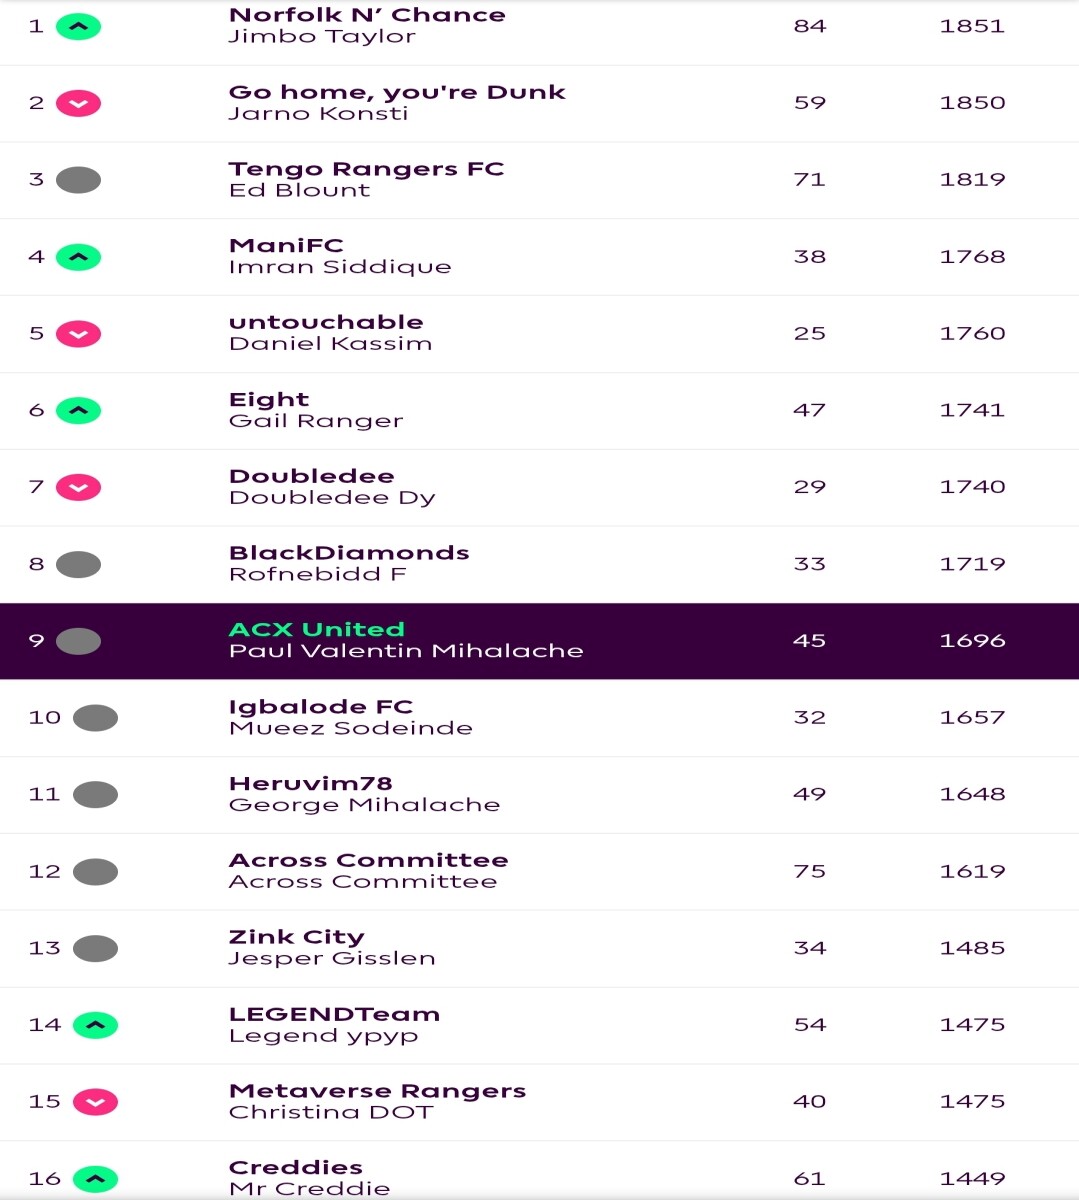Click the pink rank-down icon beside untouchable

click(78, 334)
